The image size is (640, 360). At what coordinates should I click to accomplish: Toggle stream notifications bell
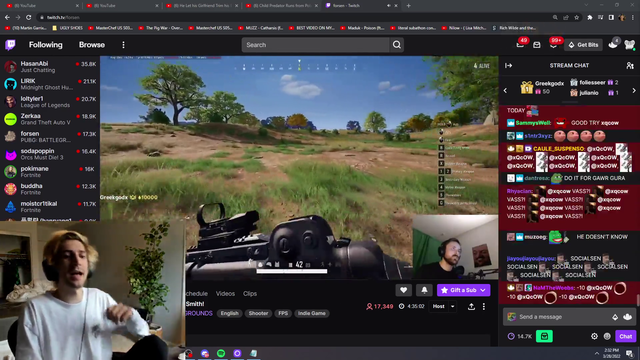click(424, 290)
